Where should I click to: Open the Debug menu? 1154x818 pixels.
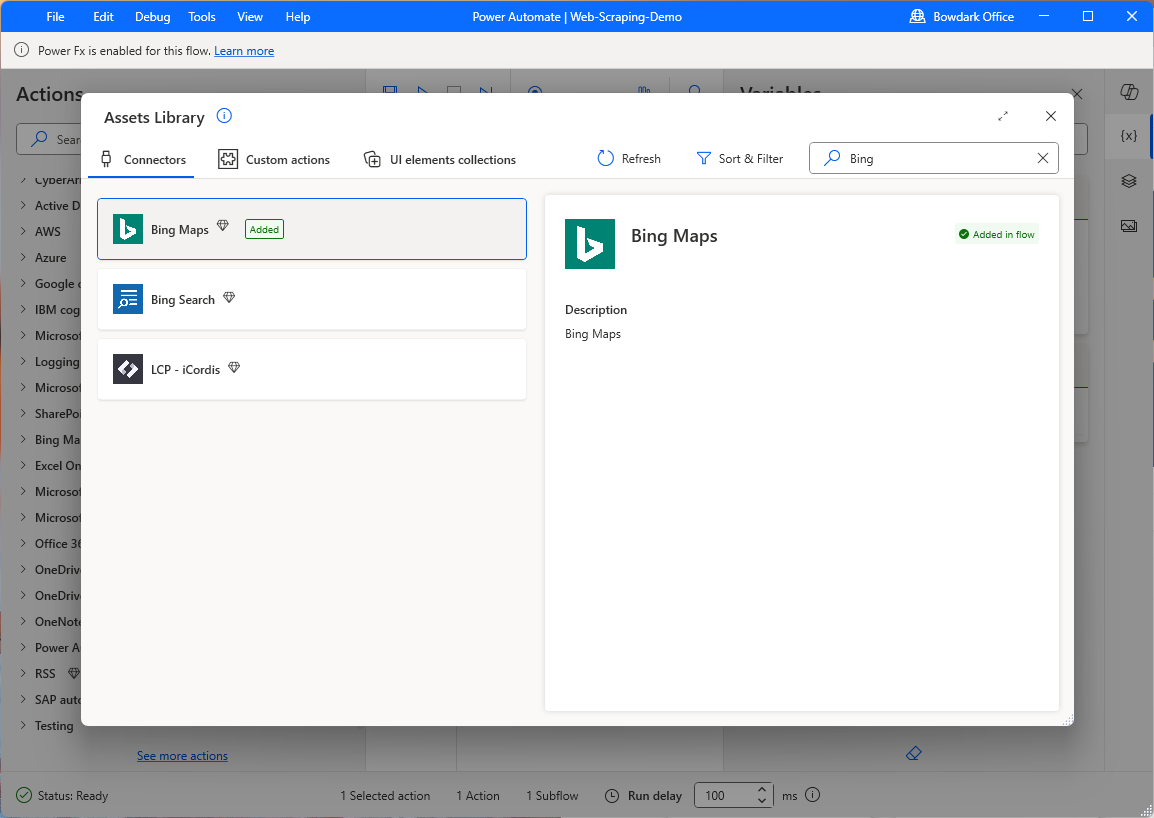(152, 16)
